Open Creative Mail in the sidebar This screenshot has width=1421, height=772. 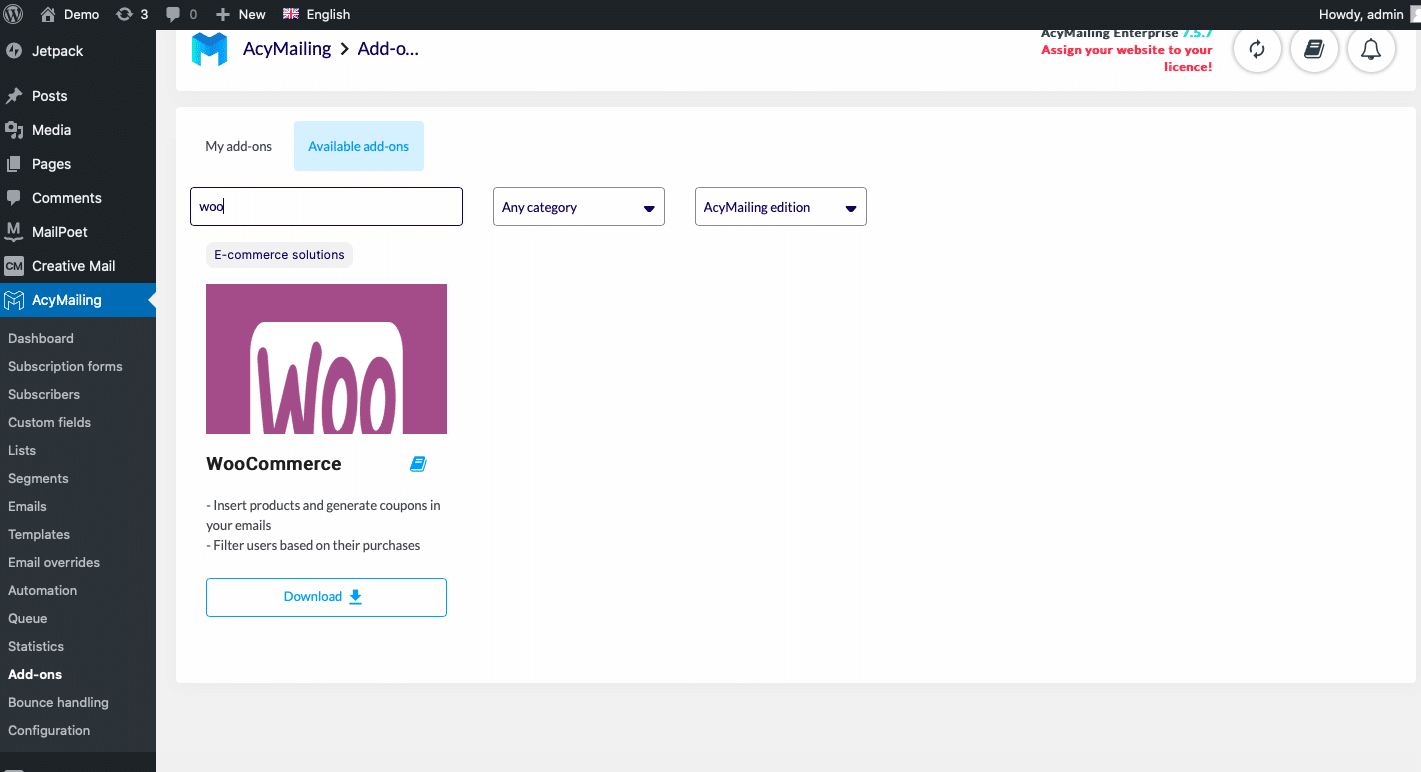point(78,266)
